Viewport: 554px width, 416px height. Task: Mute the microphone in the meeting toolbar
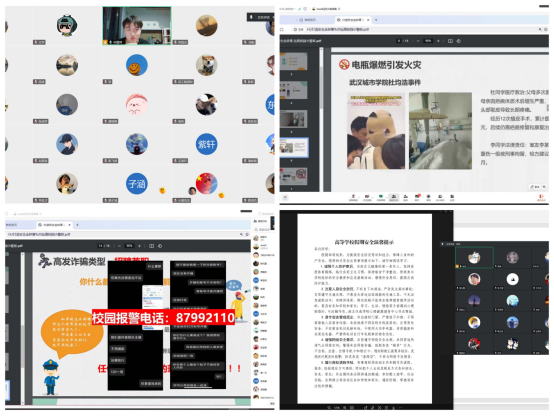(x=353, y=197)
